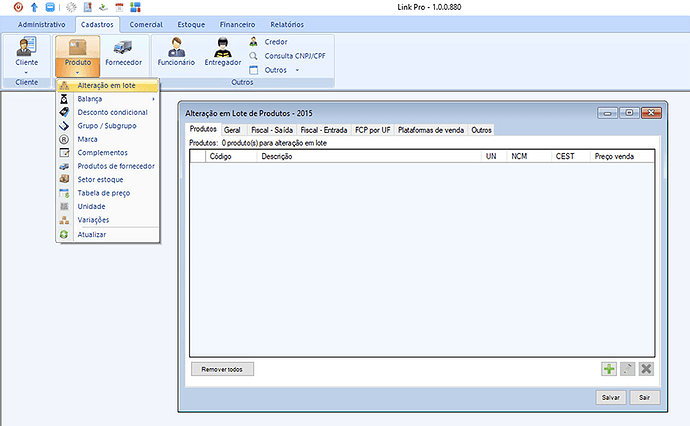Open the Funcionário ribbon button

click(176, 52)
